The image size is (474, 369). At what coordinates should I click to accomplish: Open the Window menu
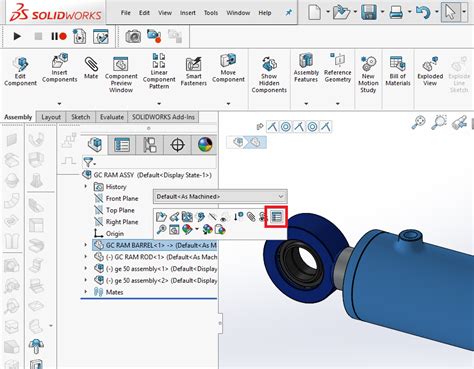pos(238,13)
